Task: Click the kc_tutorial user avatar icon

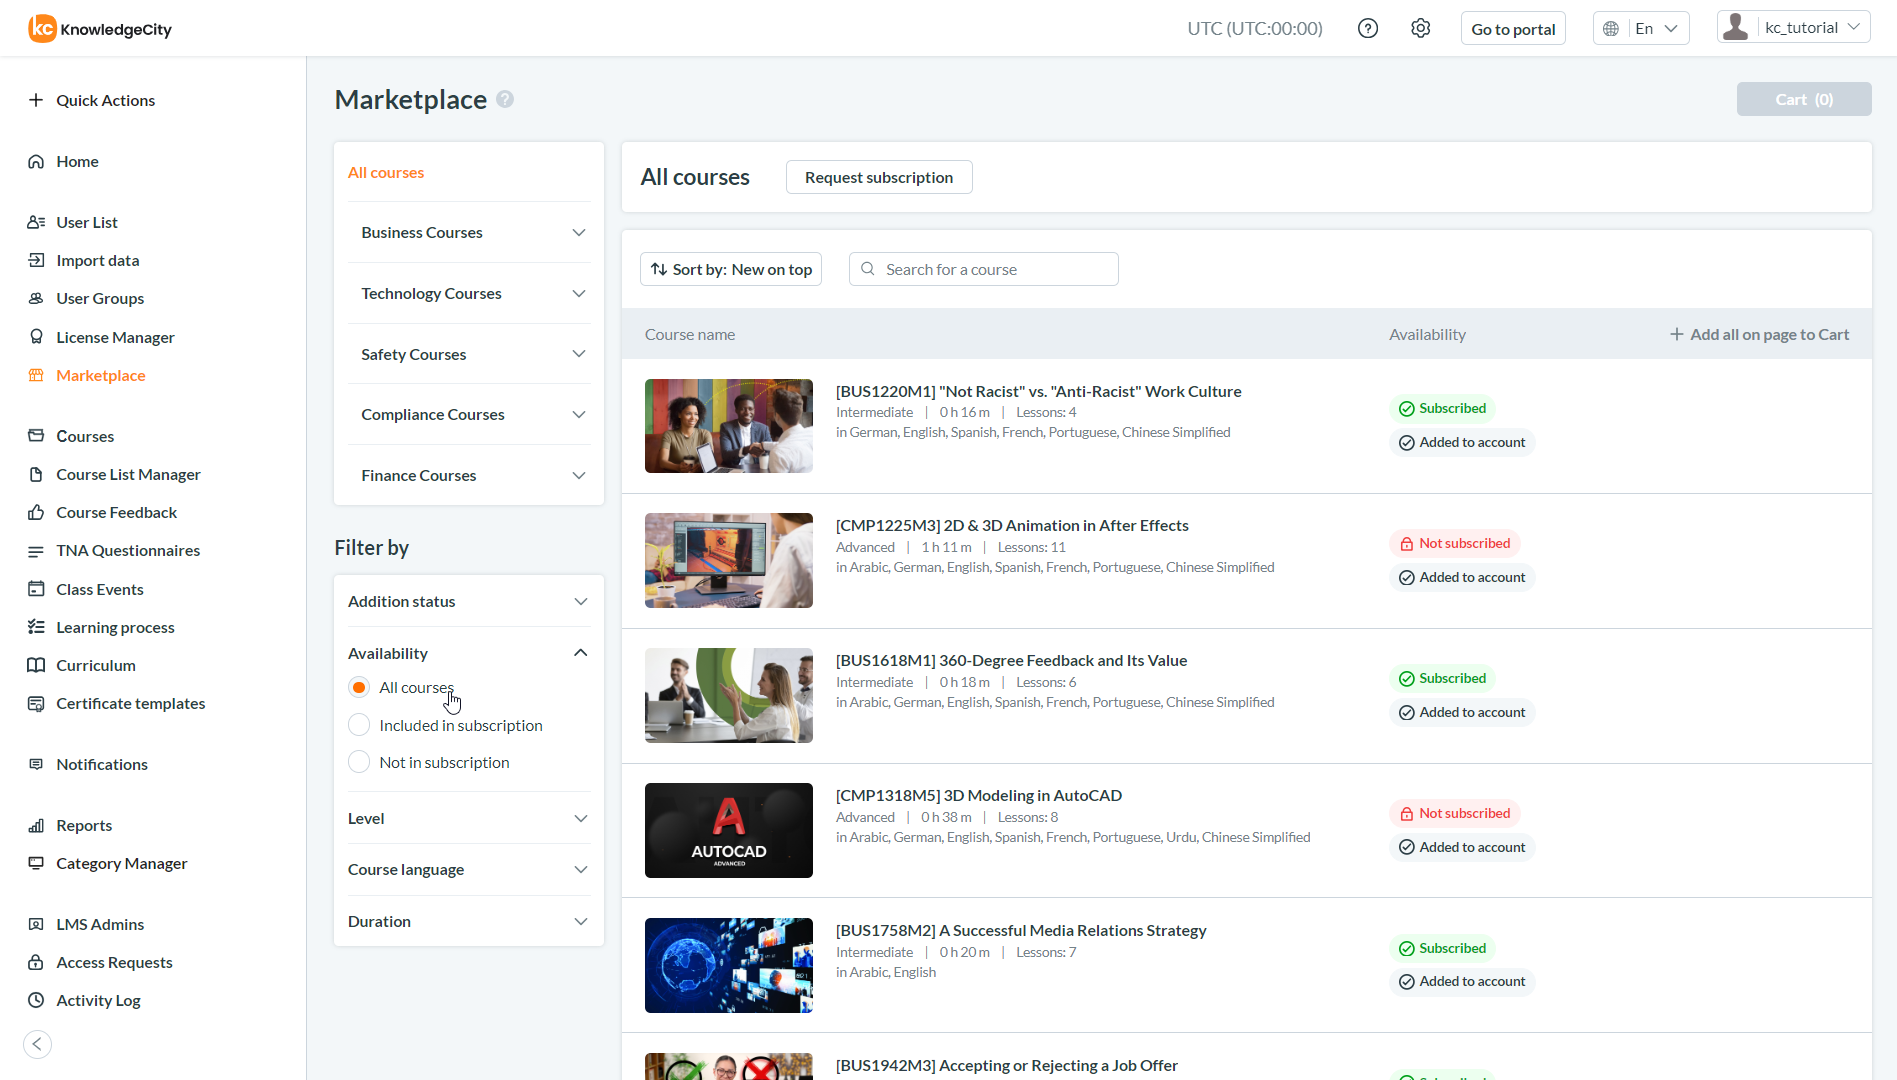Action: click(1736, 28)
